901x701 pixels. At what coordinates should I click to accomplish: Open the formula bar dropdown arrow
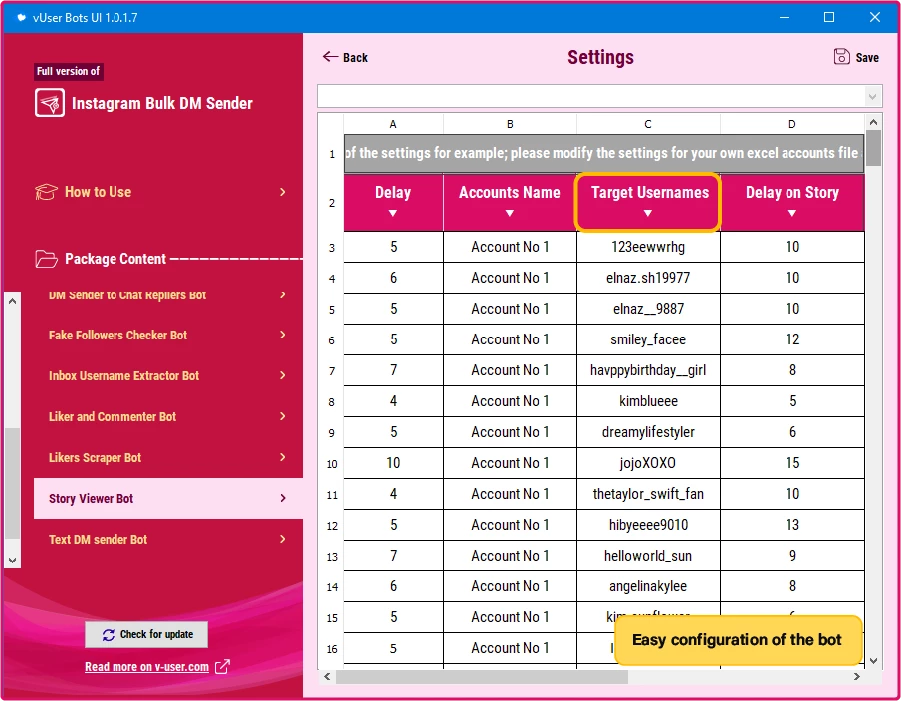[x=872, y=97]
